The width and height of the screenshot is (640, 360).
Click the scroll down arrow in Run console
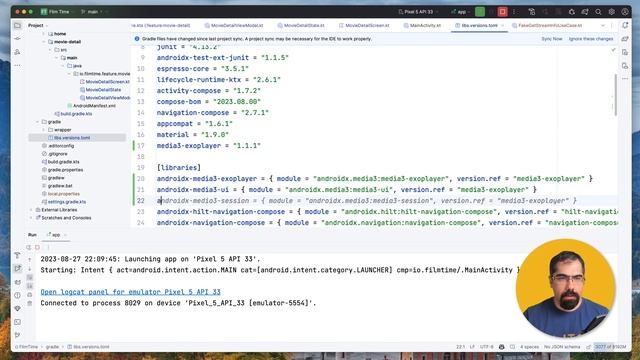pos(30,269)
